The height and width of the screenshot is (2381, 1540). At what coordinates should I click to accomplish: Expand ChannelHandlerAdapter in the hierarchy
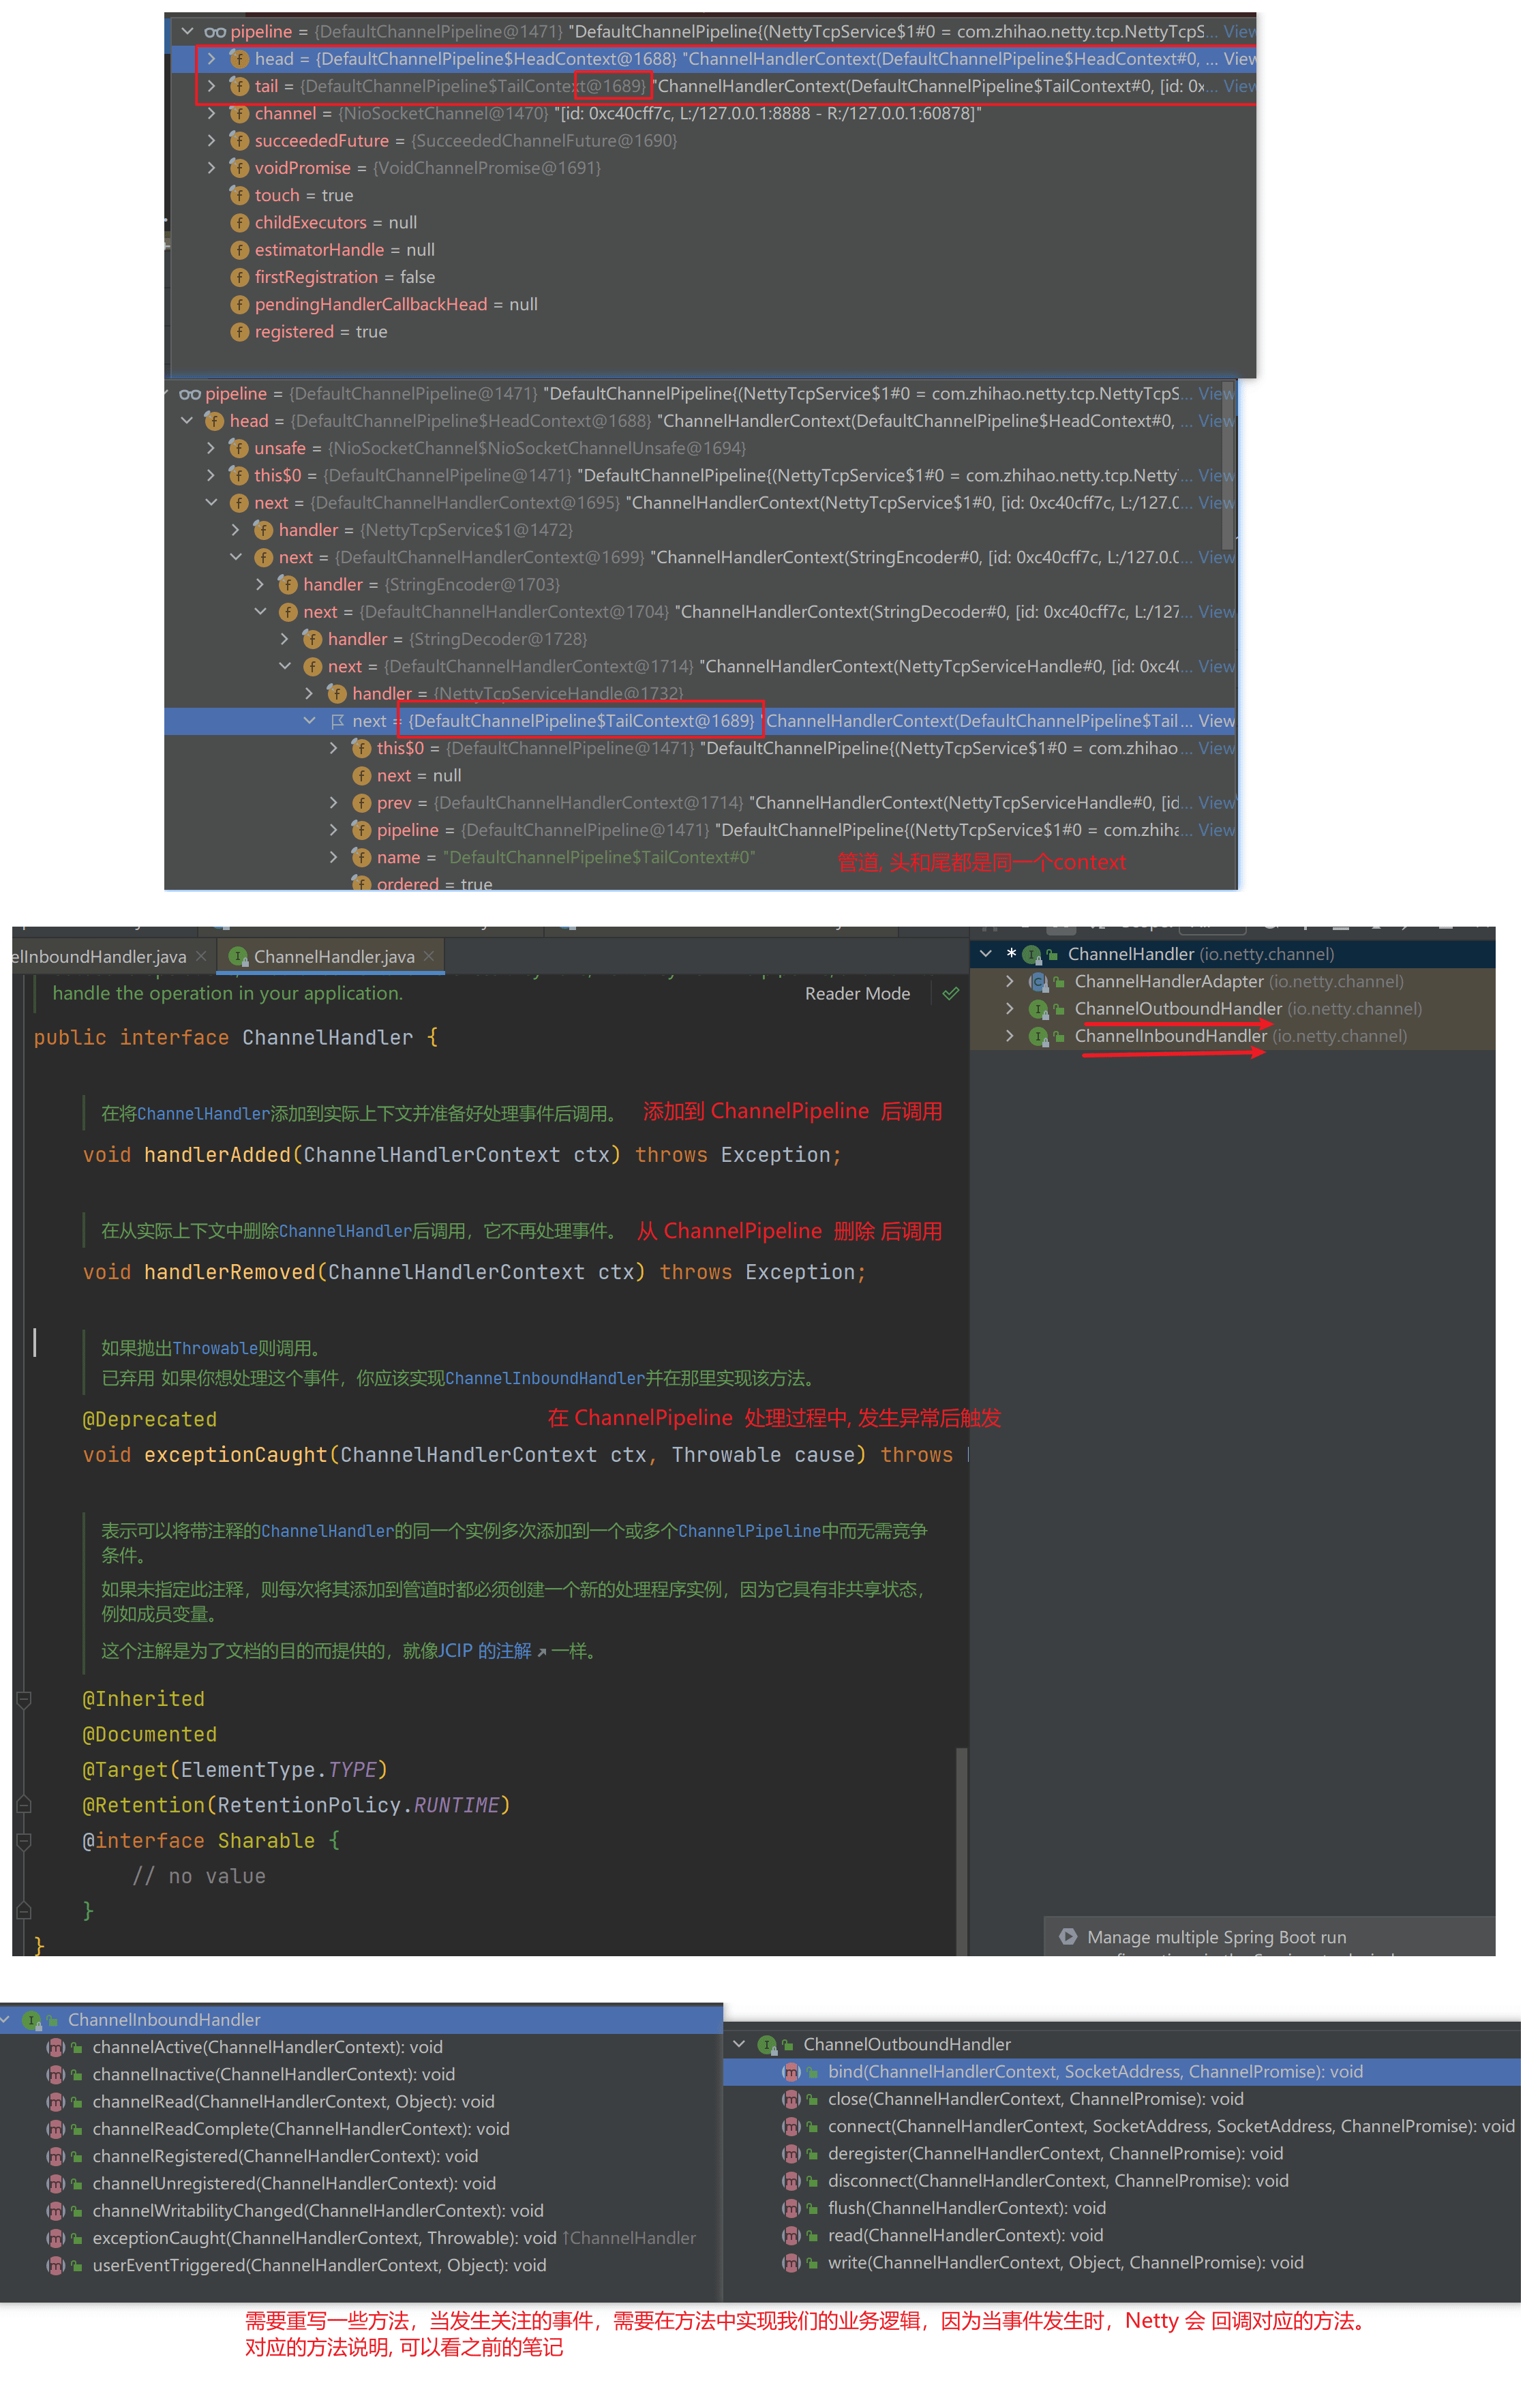1009,981
